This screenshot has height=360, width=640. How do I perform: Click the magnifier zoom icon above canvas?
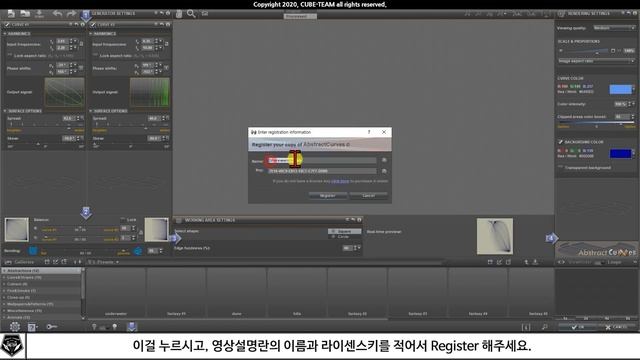point(191,14)
